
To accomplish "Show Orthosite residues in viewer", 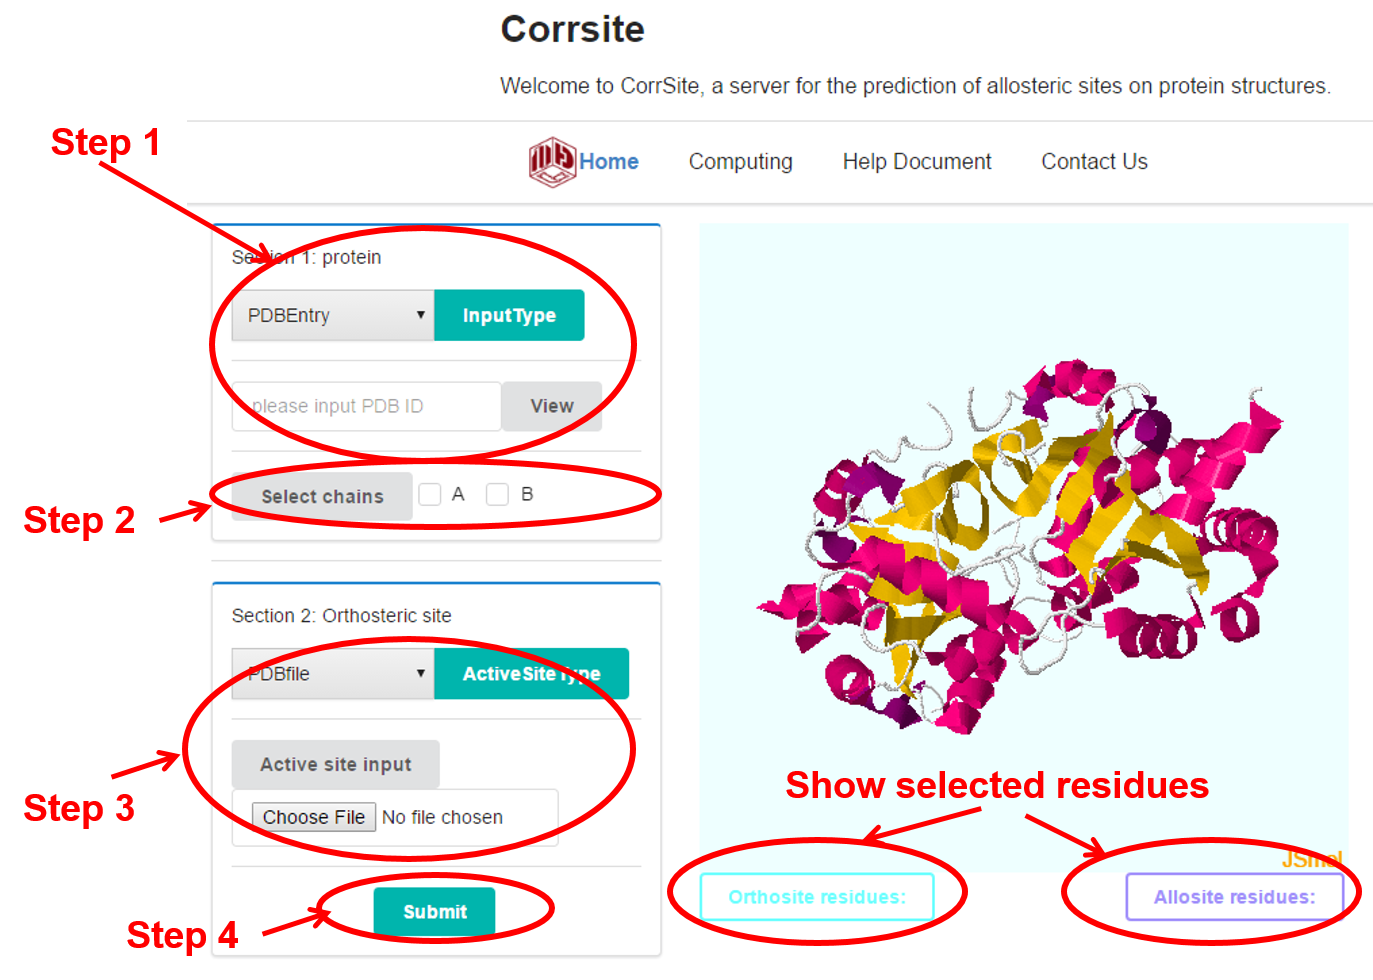I will pos(817,897).
